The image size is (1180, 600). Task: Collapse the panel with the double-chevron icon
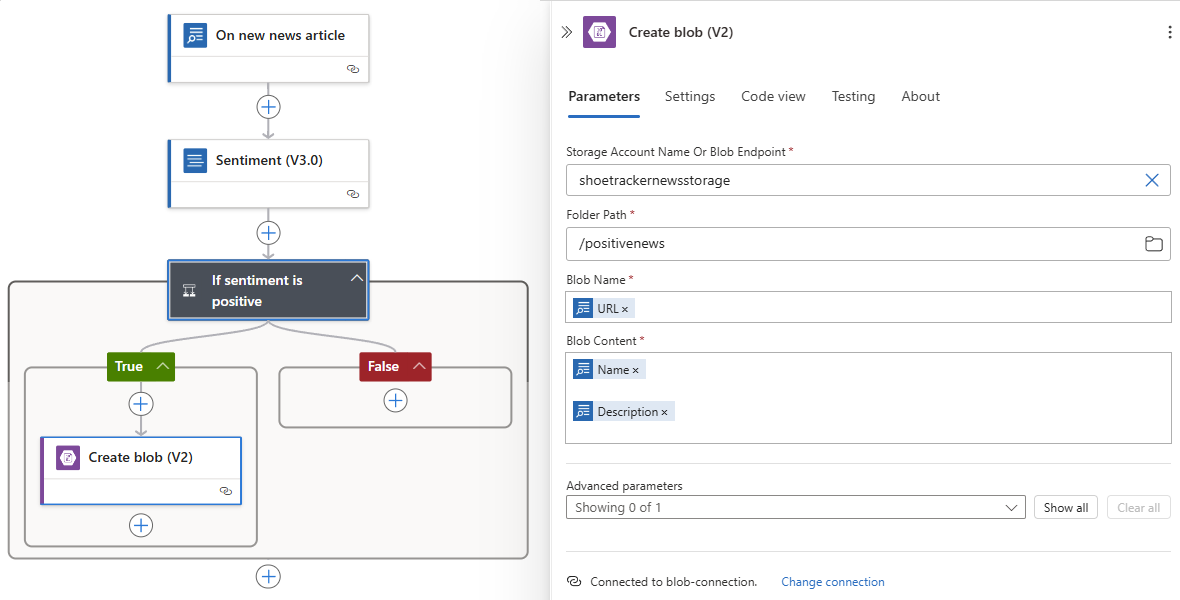tap(568, 31)
